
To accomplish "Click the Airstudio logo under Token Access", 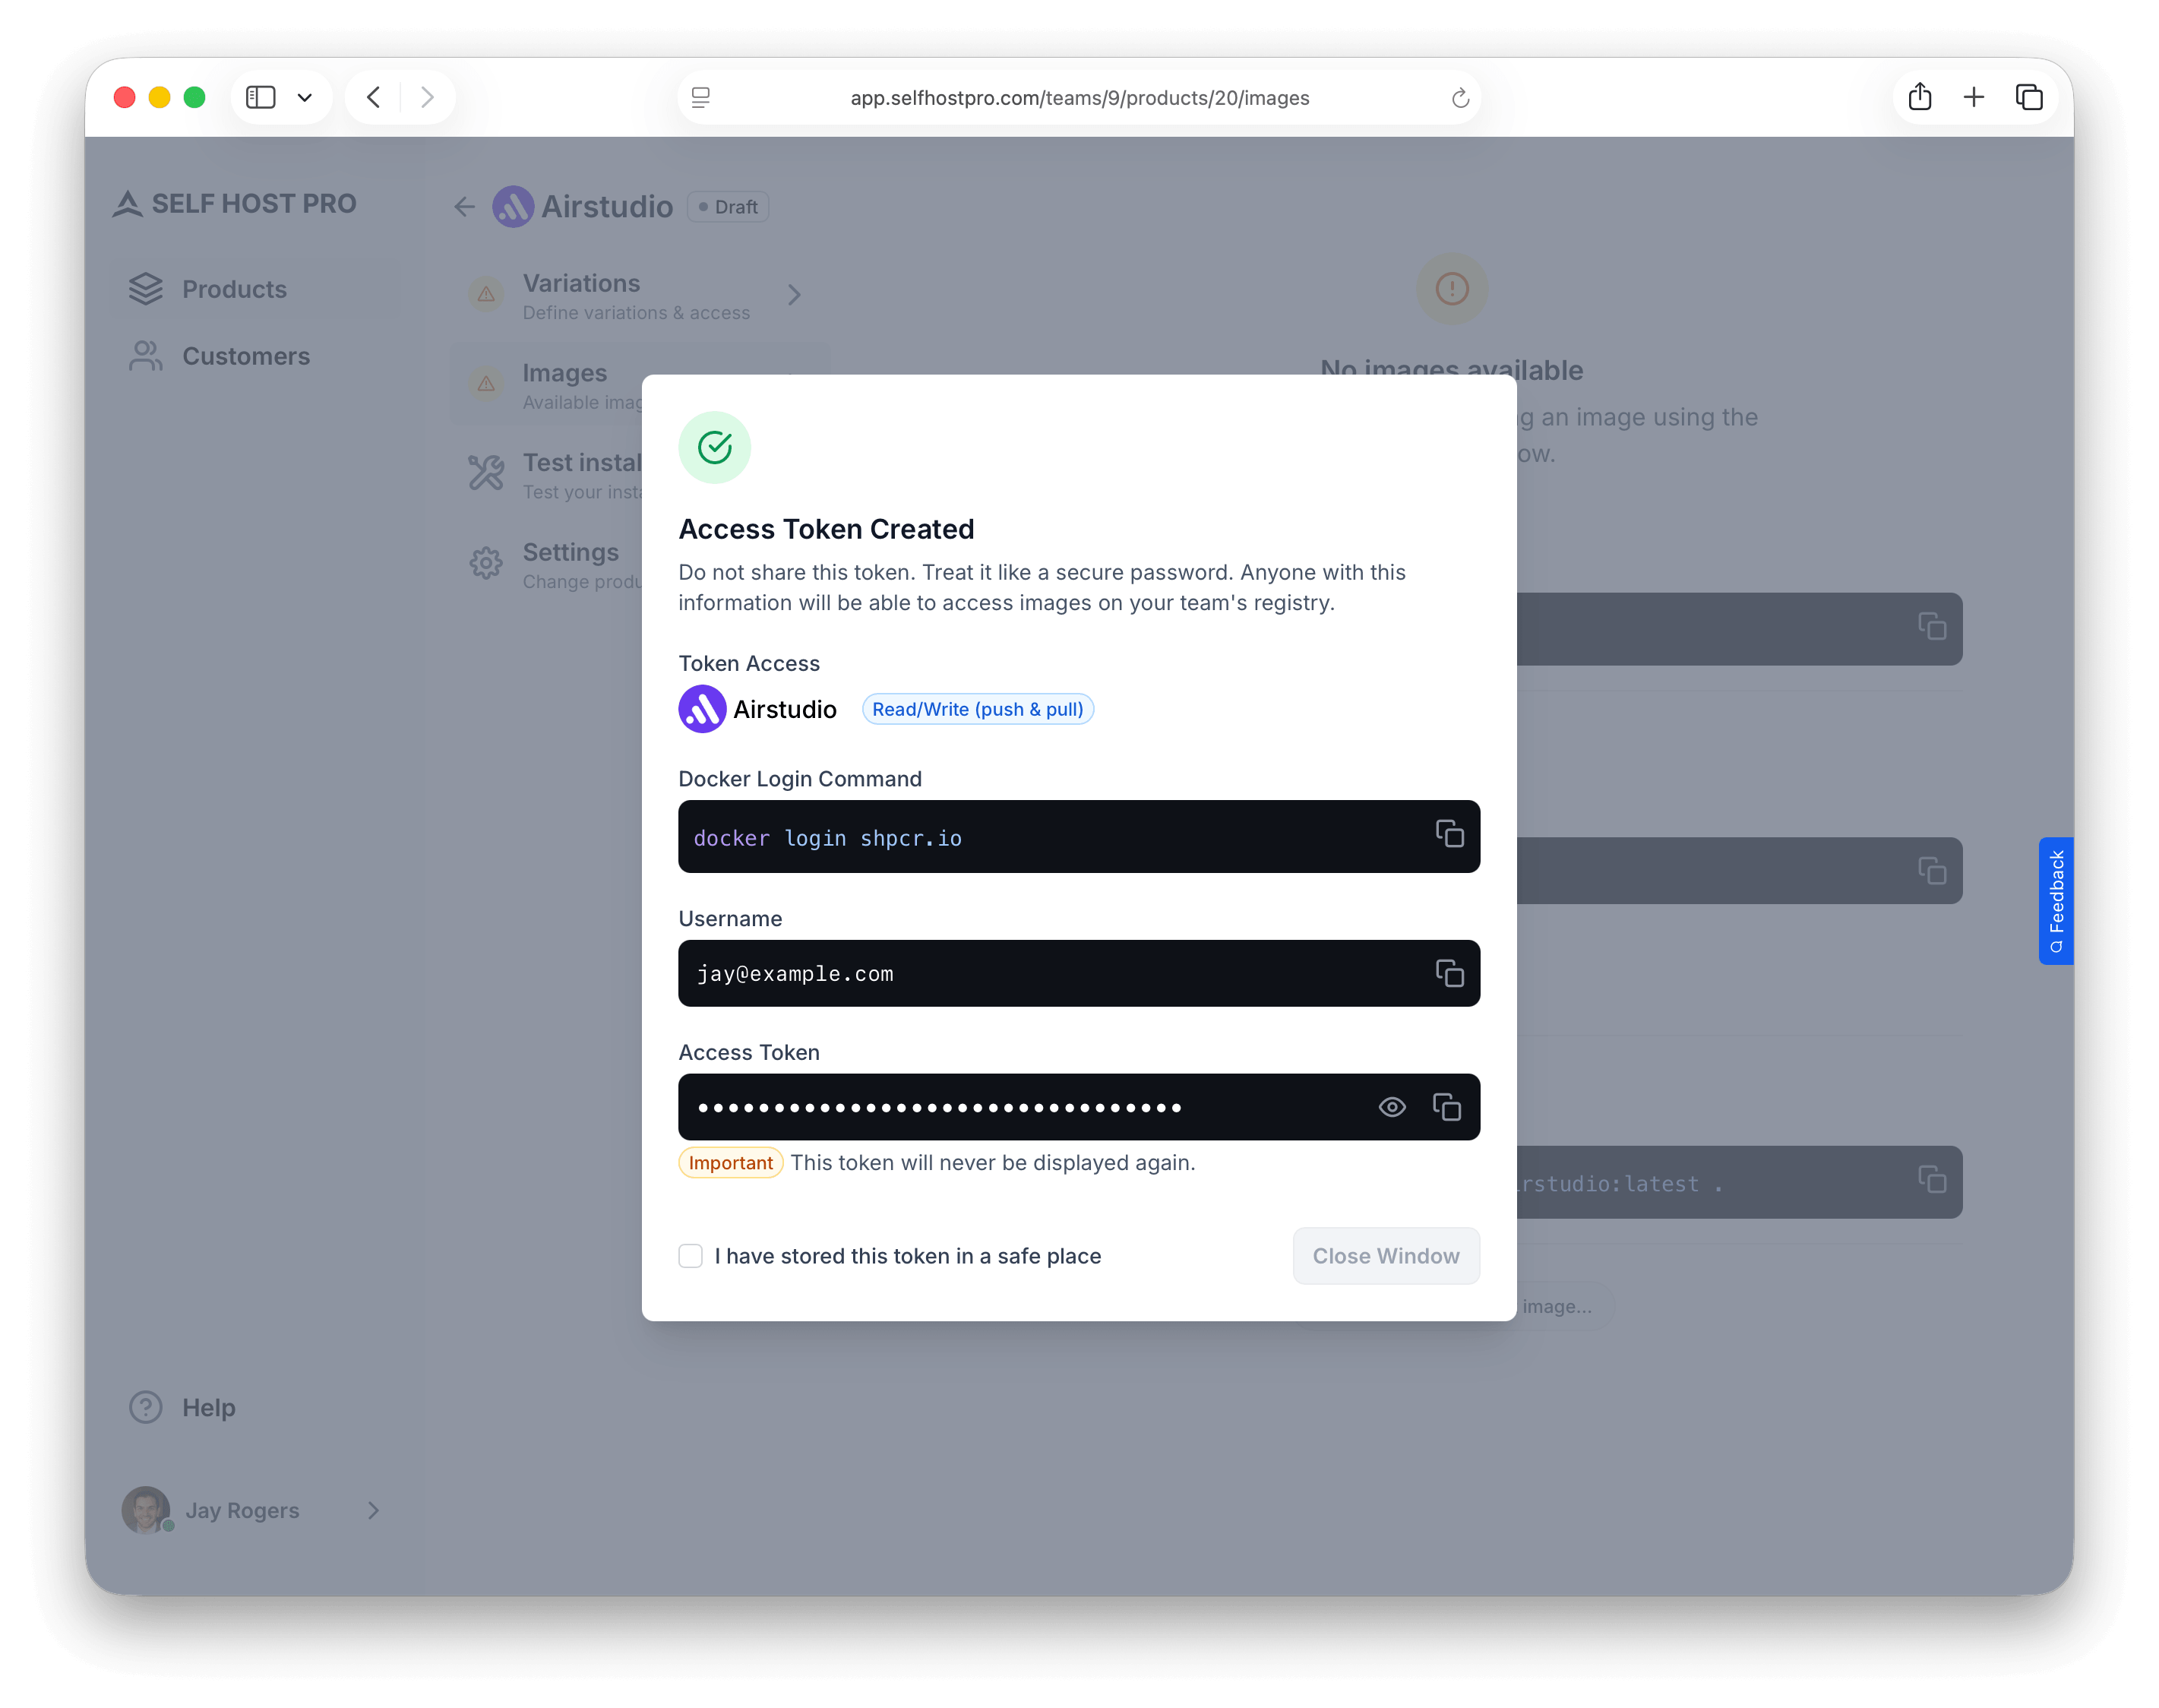I will pos(703,709).
